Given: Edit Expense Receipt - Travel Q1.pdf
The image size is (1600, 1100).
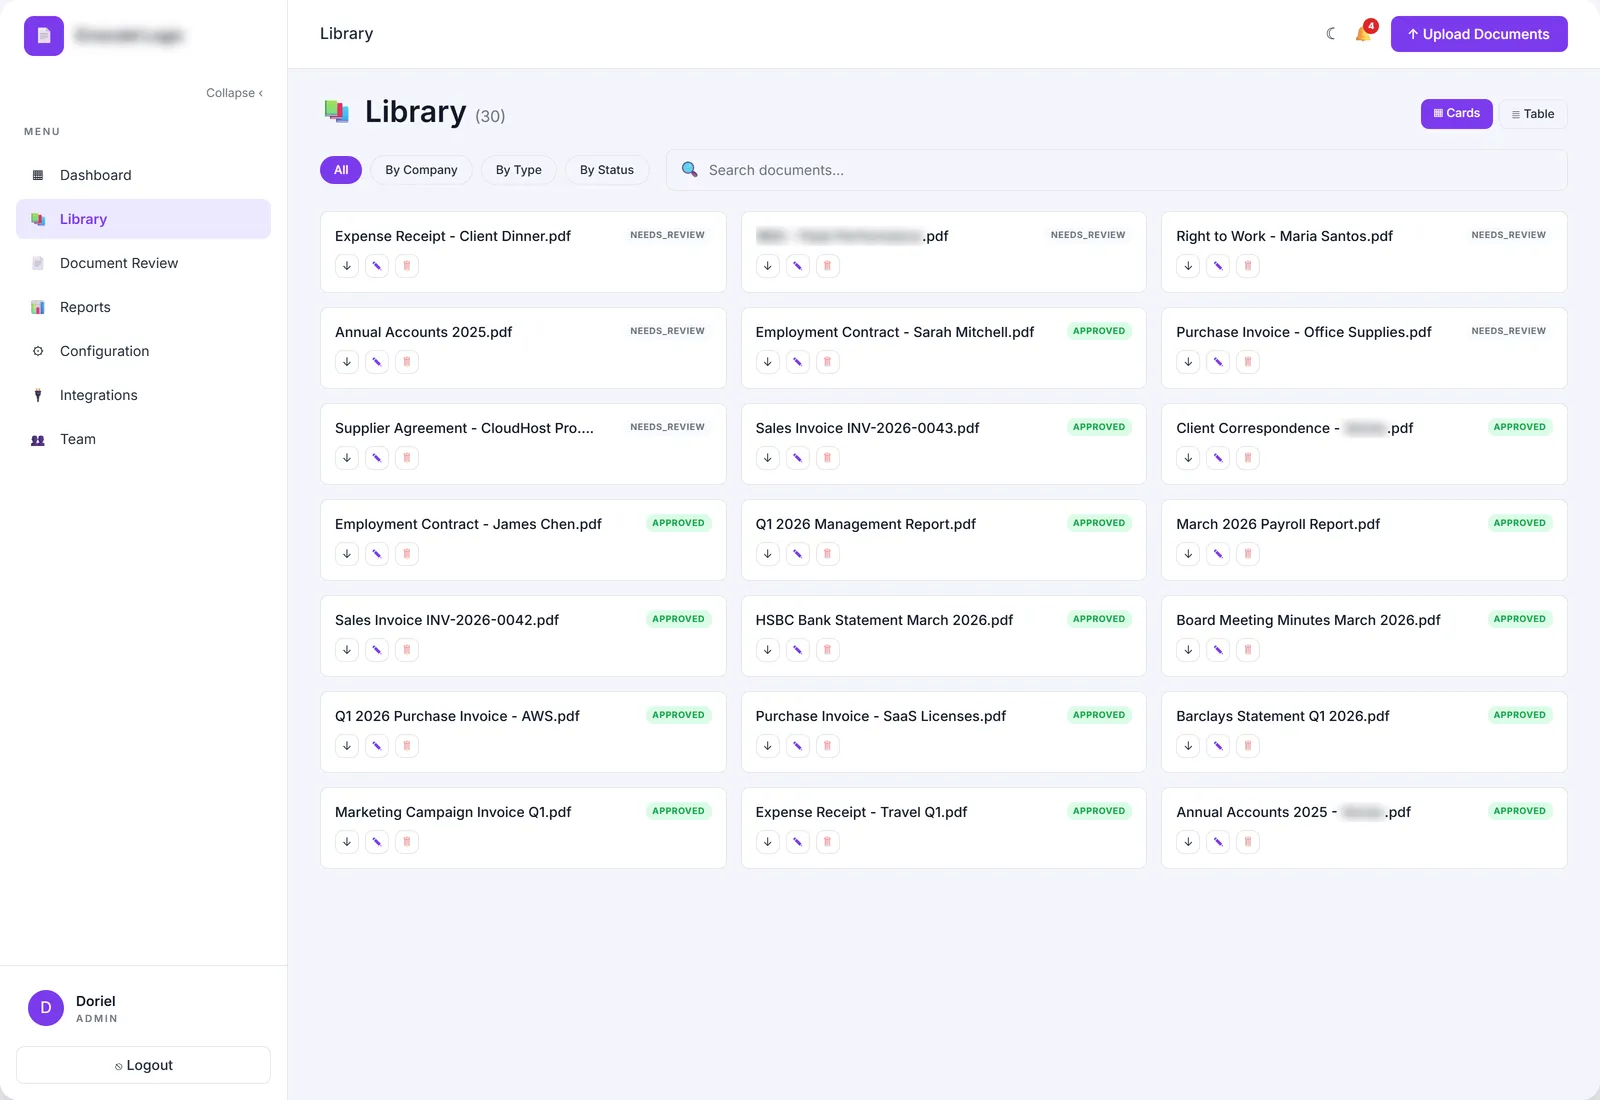Looking at the screenshot, I should 798,842.
